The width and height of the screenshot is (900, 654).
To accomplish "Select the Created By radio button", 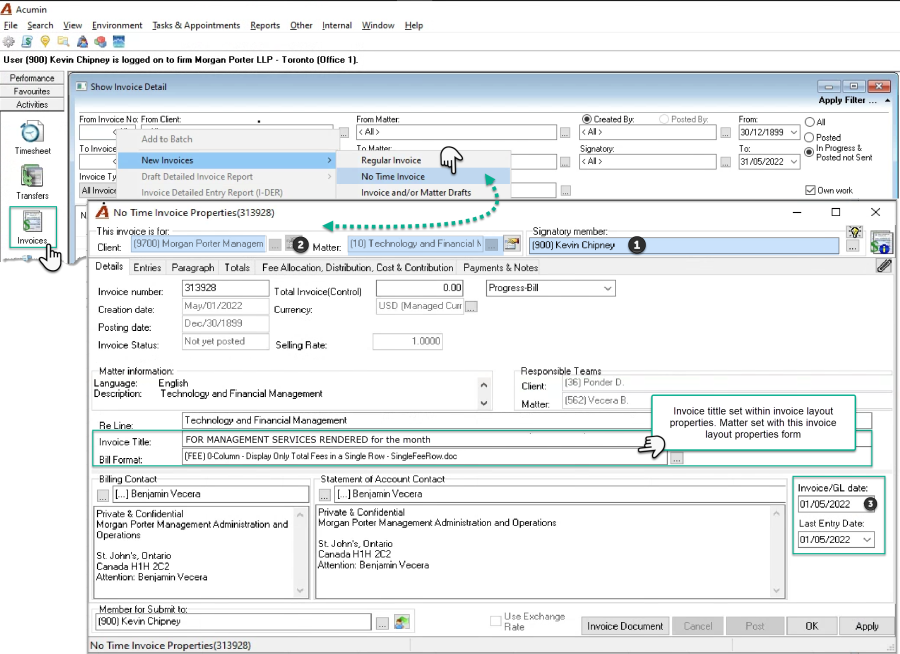I will pyautogui.click(x=587, y=119).
